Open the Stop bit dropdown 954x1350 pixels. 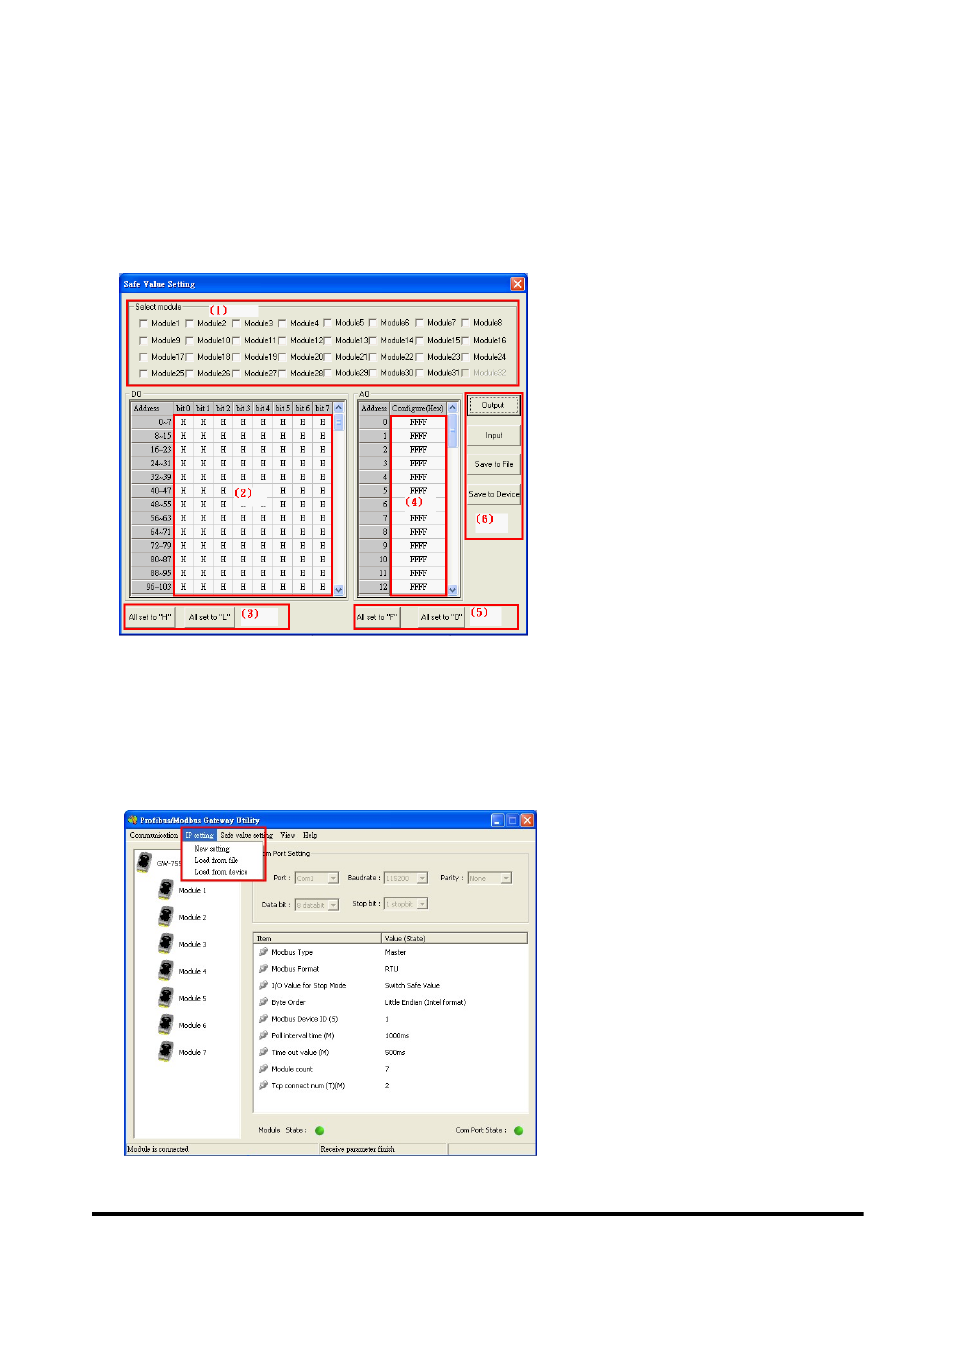422,904
